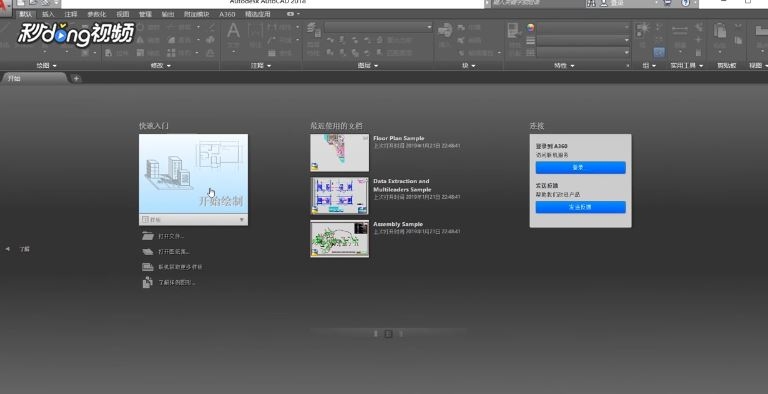Expand the 组 panel dropdown

653,66
